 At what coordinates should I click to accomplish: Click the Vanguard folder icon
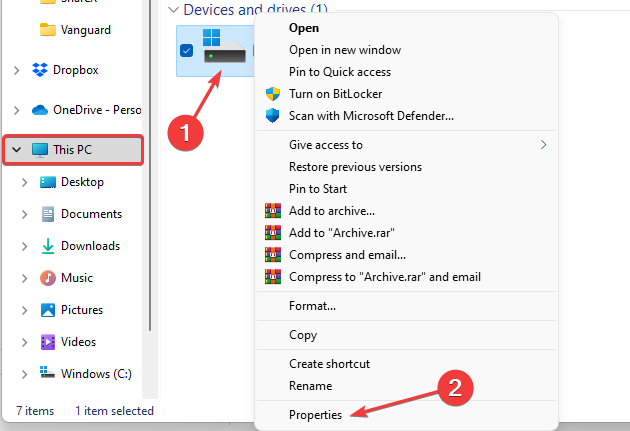click(47, 29)
